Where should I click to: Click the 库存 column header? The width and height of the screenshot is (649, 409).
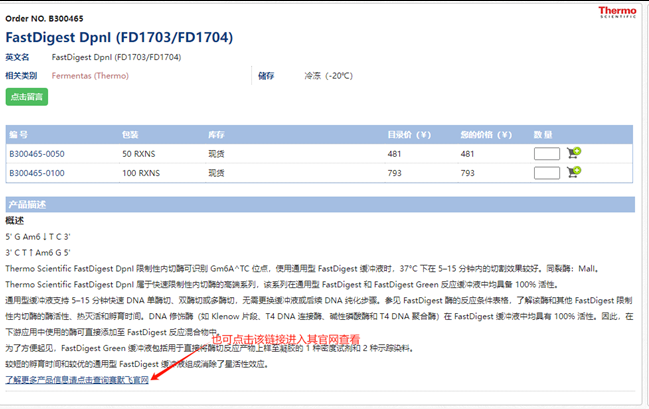pos(216,135)
